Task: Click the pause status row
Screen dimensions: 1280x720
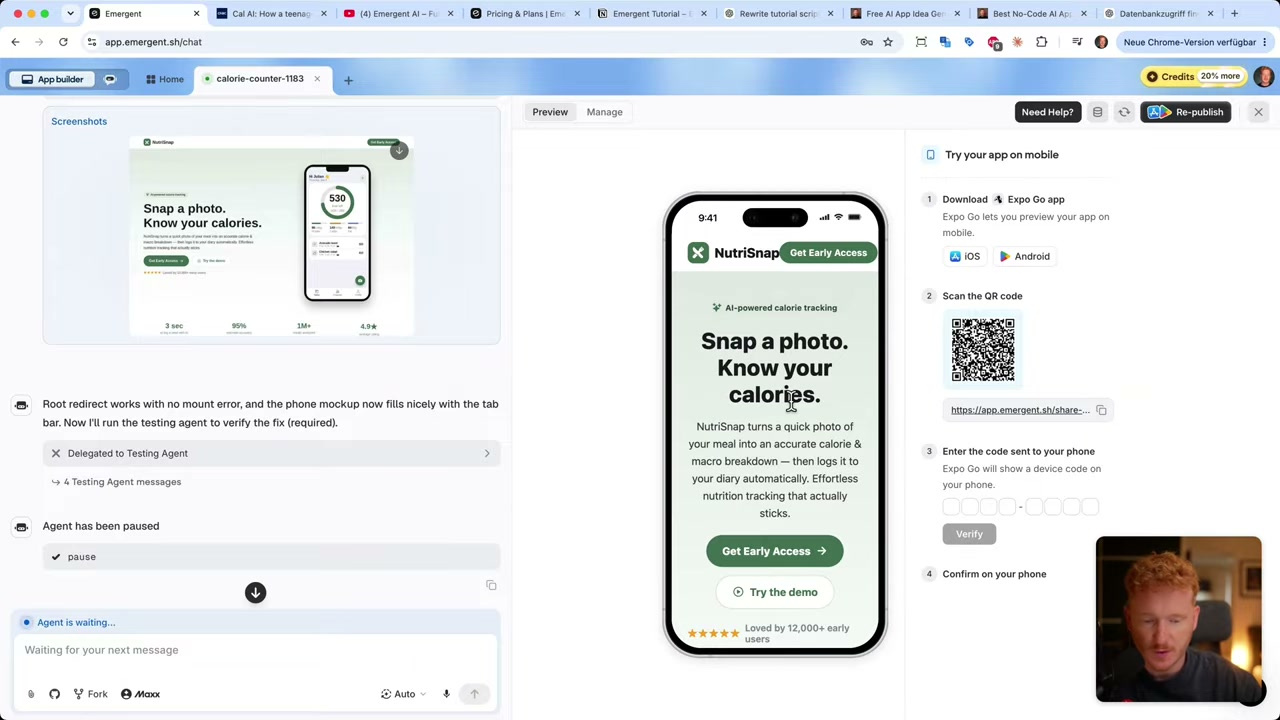Action: 271,557
